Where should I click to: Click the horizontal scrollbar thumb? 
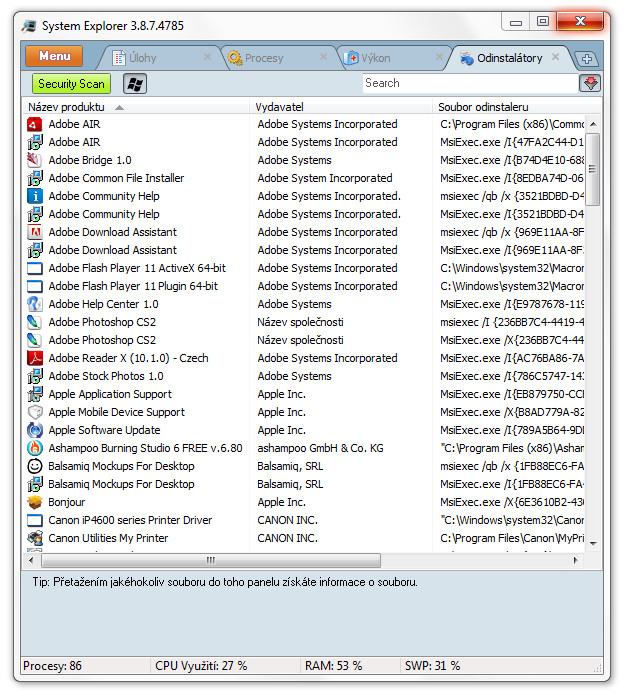coord(211,560)
